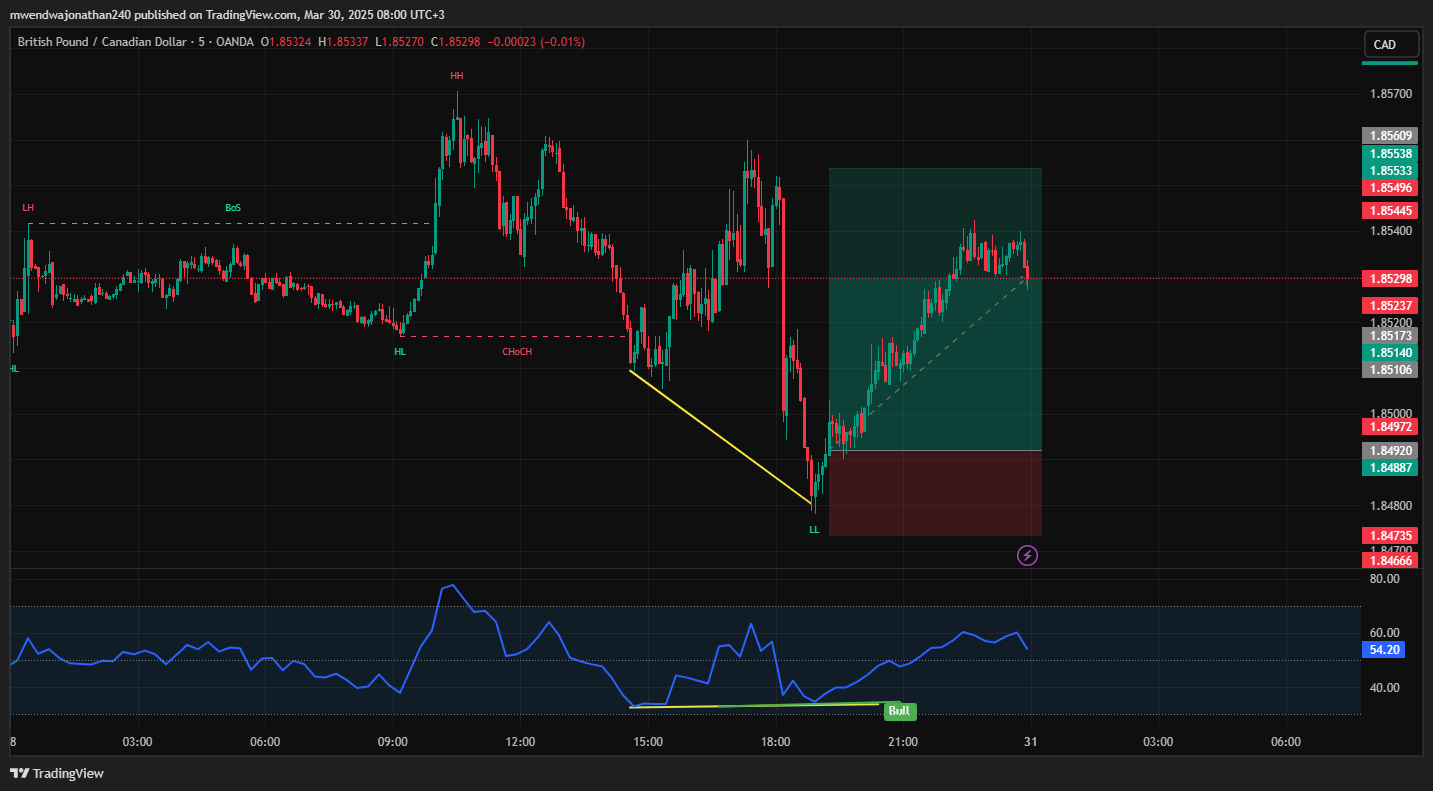Click the HH swing high marker
Screen dimensions: 1433x791
(456, 76)
